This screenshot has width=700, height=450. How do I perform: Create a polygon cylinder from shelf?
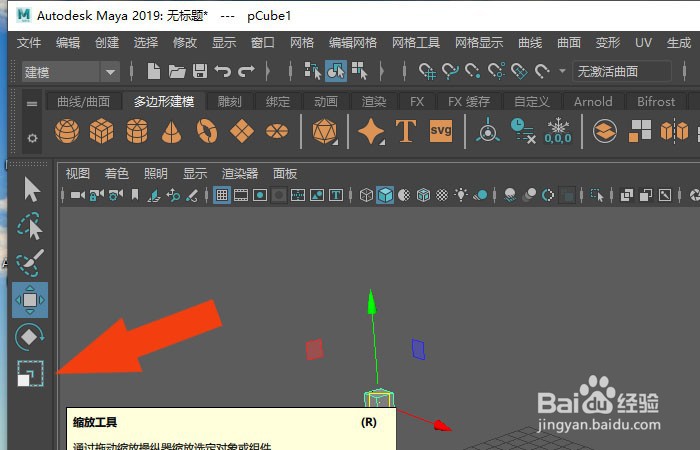[137, 131]
